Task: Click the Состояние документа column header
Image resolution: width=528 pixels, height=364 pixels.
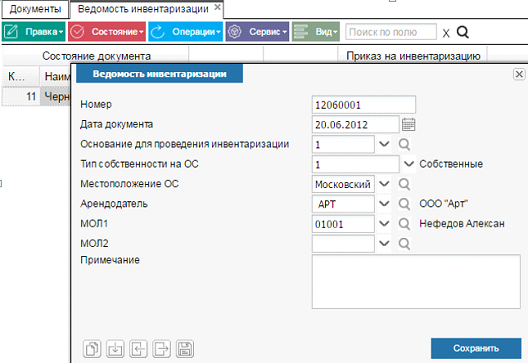Action: [x=96, y=56]
